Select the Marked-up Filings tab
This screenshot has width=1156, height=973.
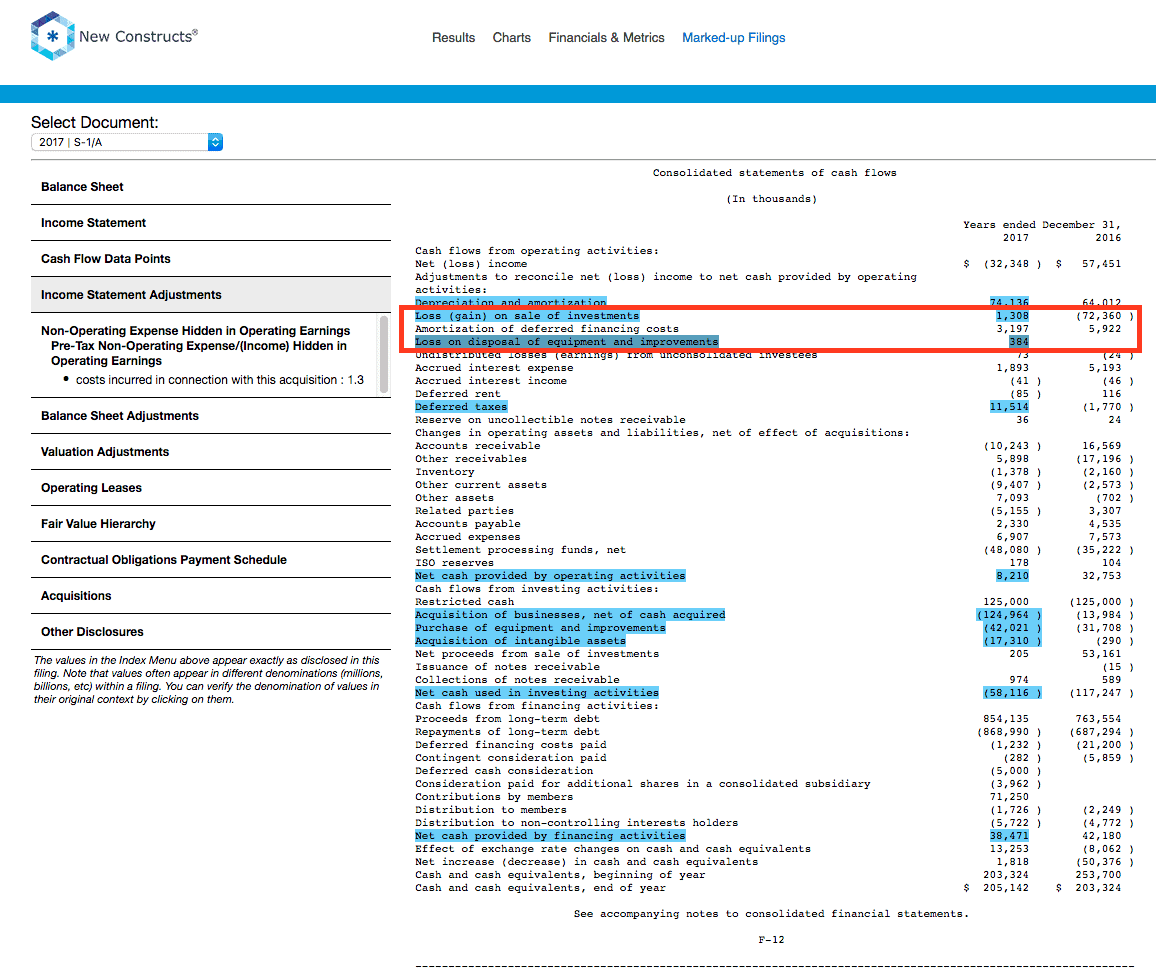(x=734, y=38)
